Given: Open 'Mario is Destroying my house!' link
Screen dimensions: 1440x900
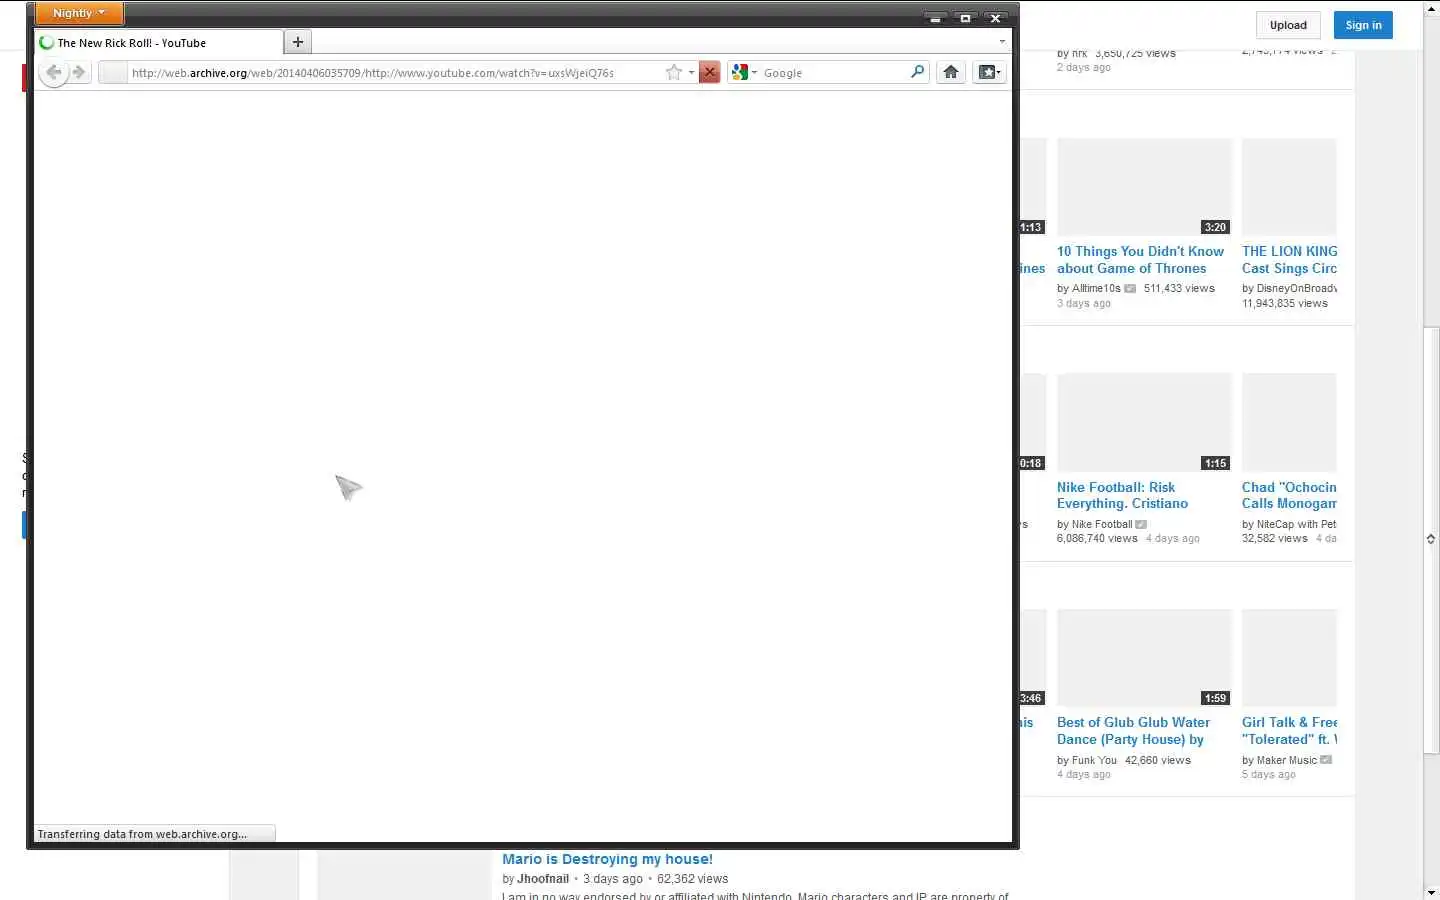Looking at the screenshot, I should point(607,859).
